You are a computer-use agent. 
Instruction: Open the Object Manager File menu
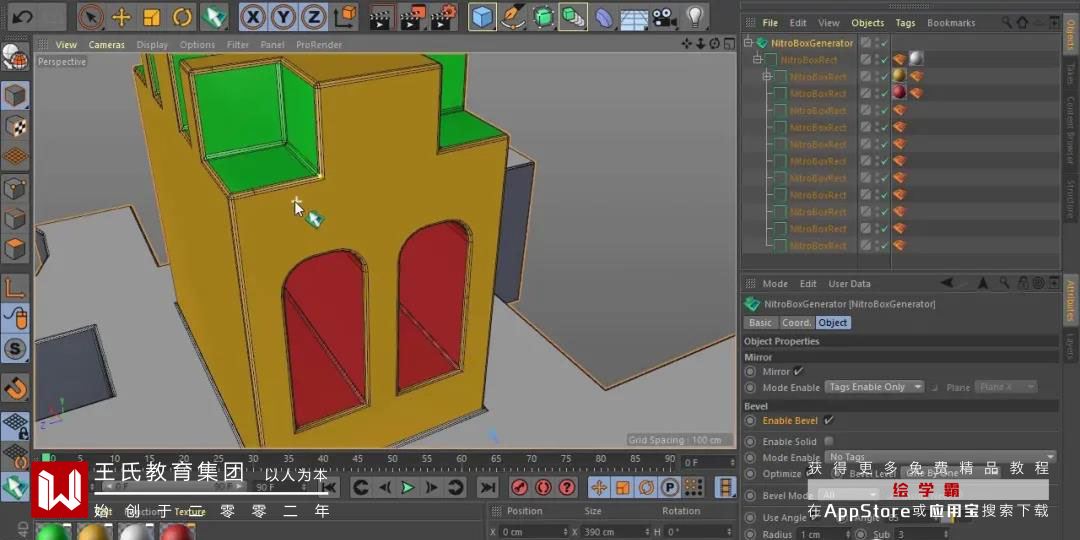click(x=770, y=23)
